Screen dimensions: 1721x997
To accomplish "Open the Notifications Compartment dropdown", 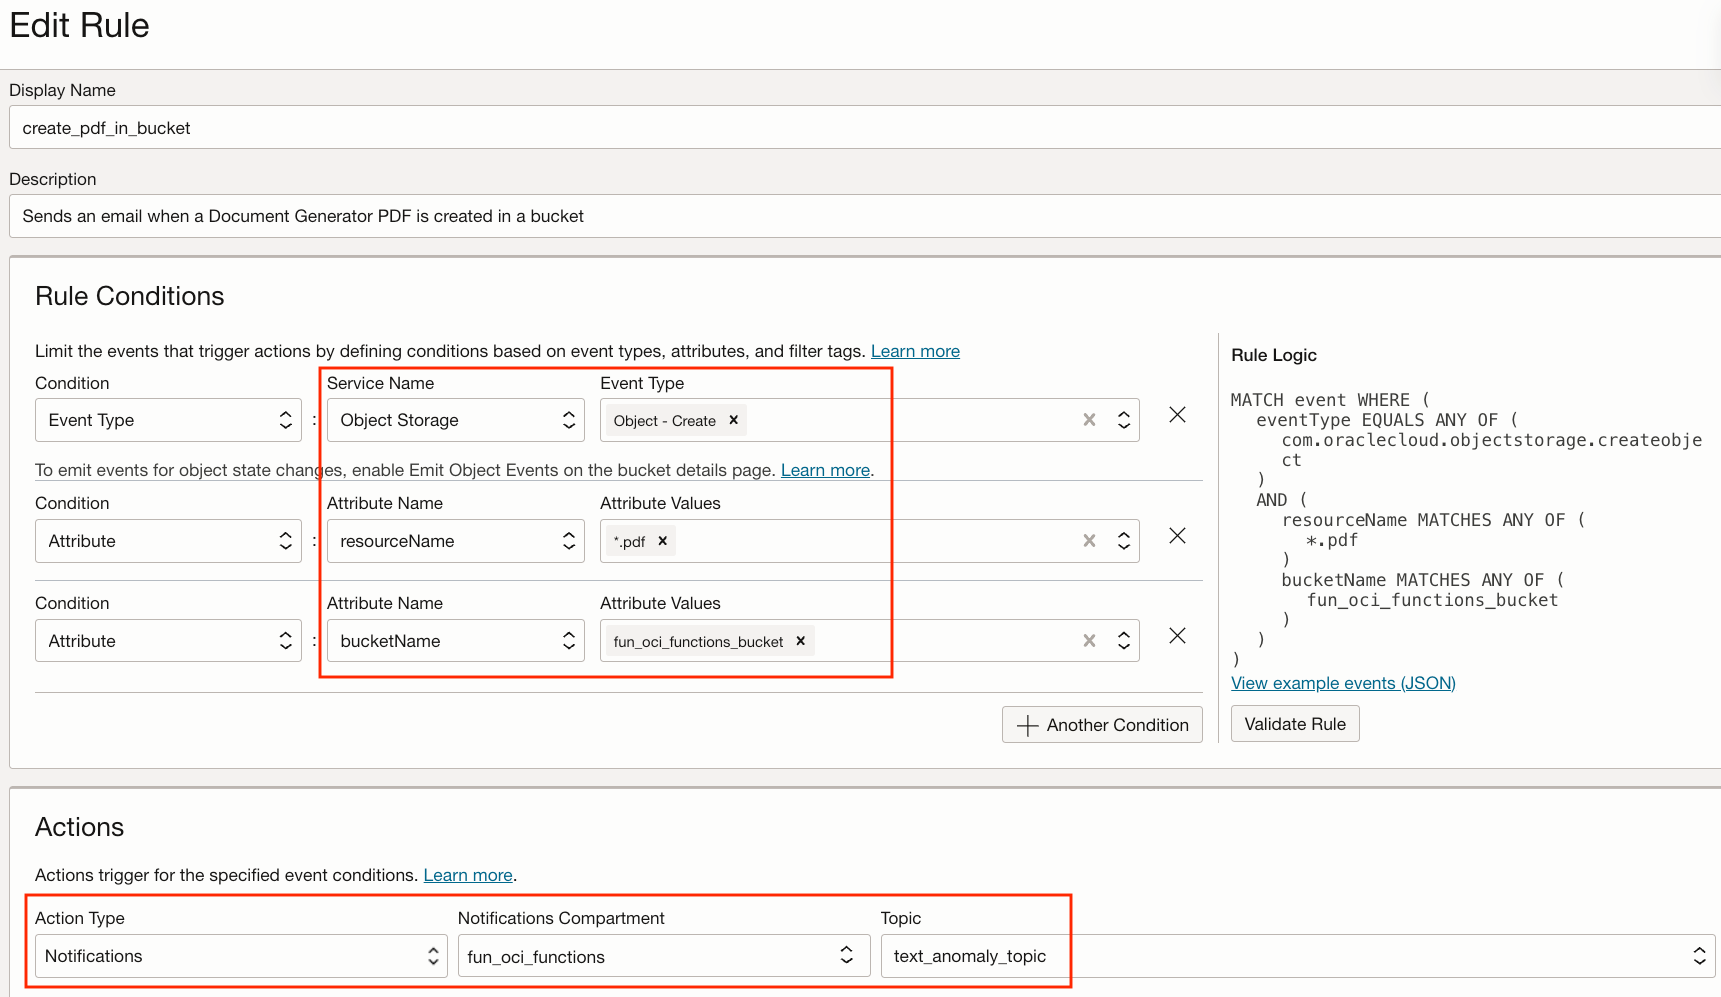I will 663,956.
